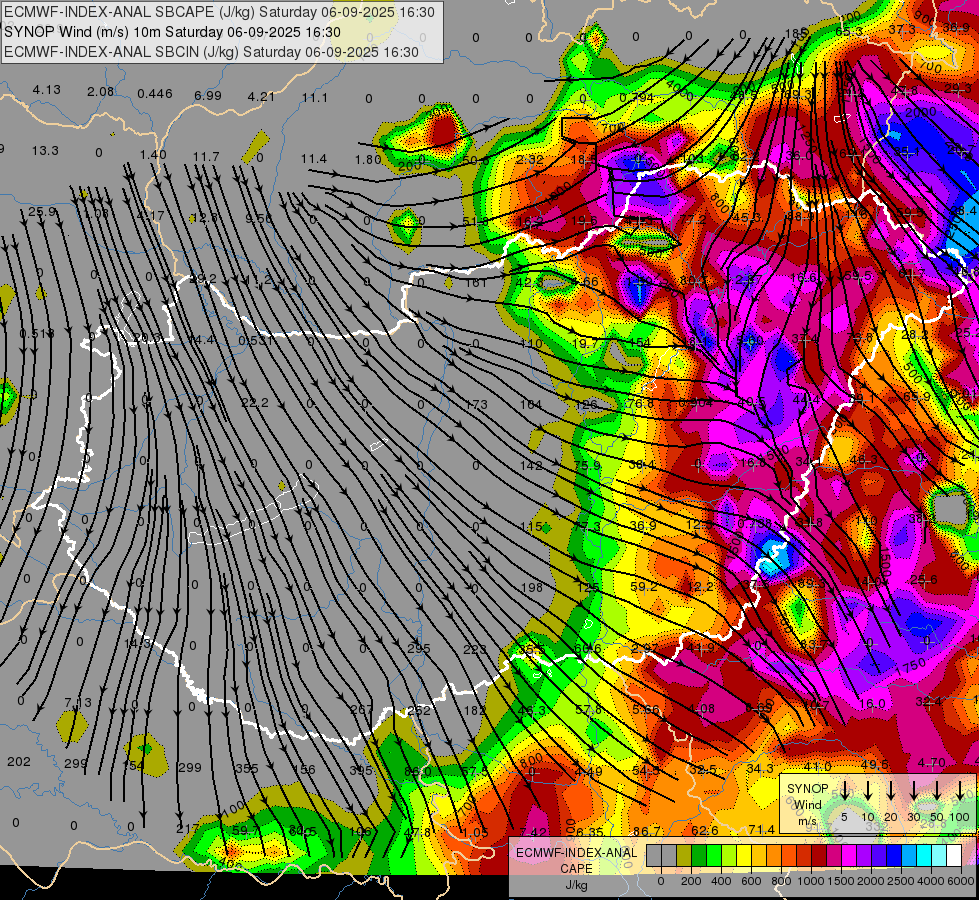Pick the pure blue swatch left of 2500
The height and width of the screenshot is (900, 979).
point(893,855)
